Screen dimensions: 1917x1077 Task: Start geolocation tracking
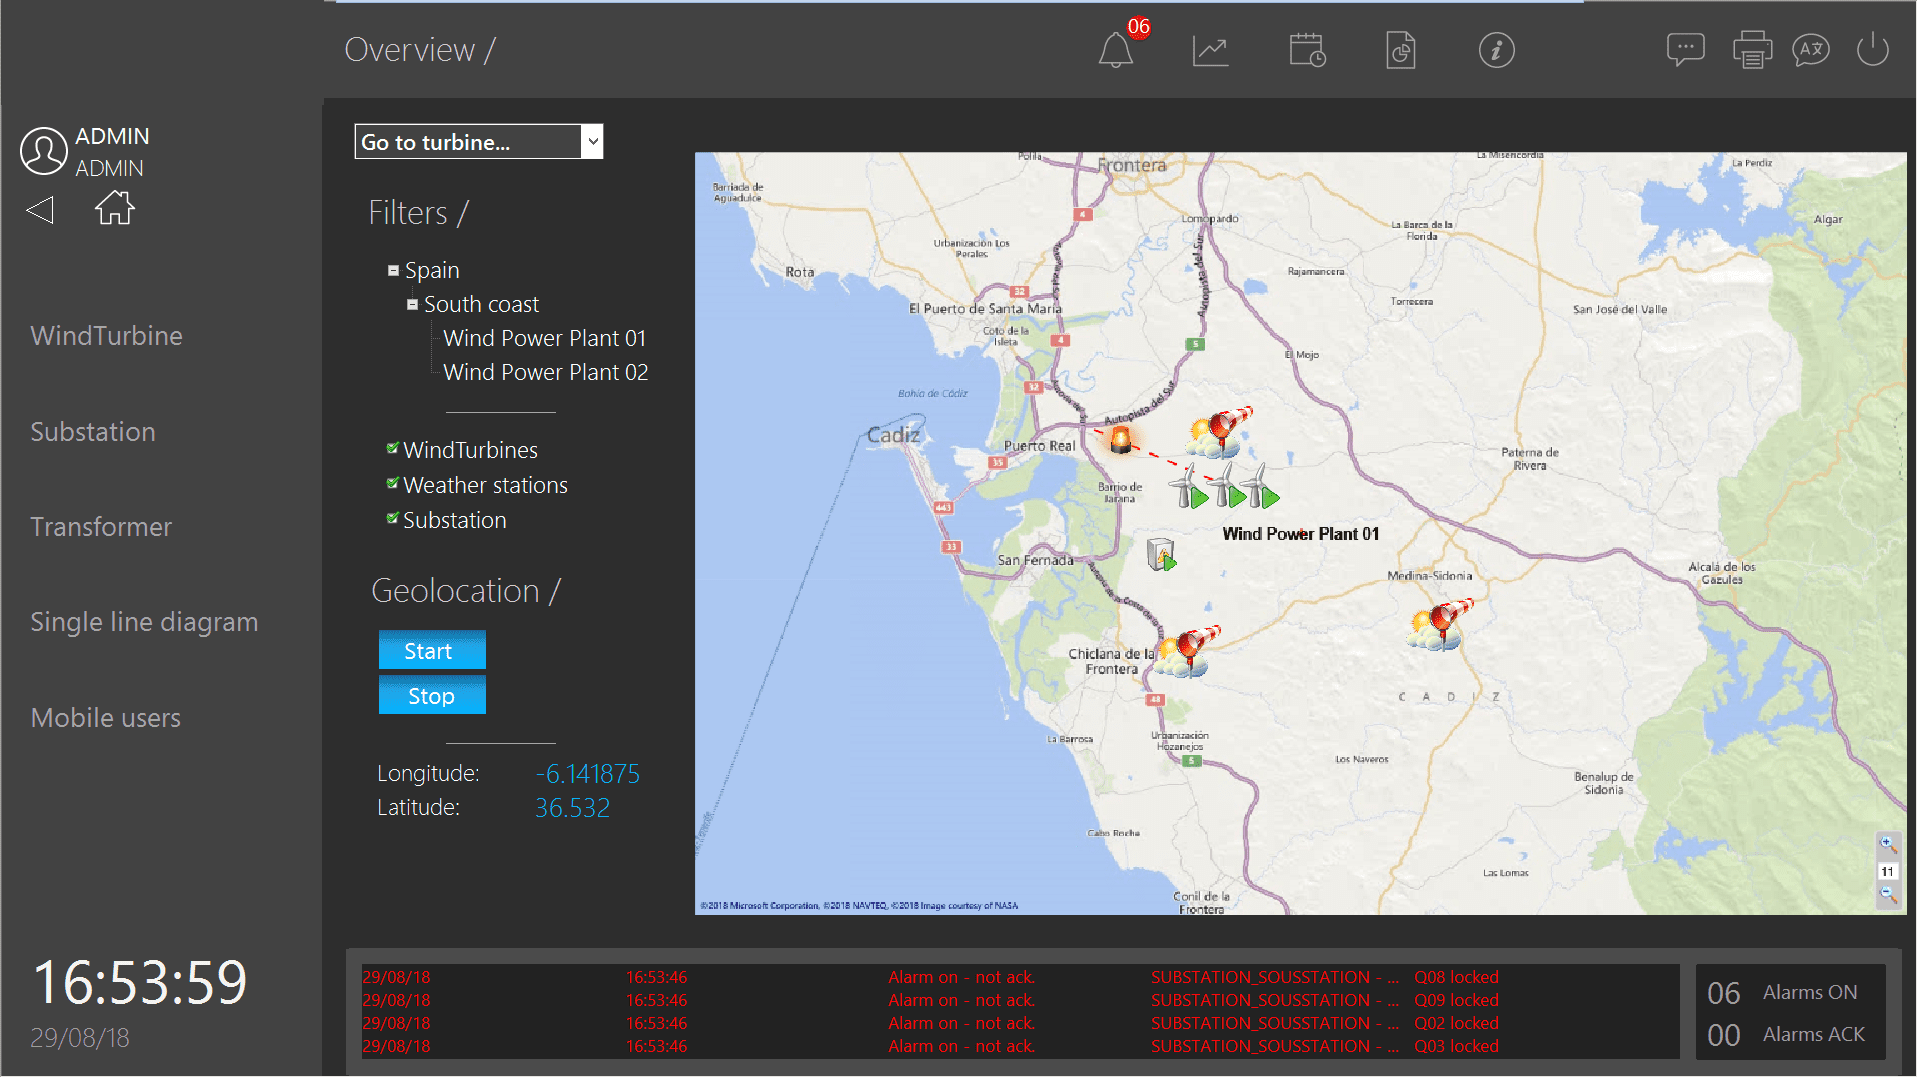pyautogui.click(x=432, y=651)
